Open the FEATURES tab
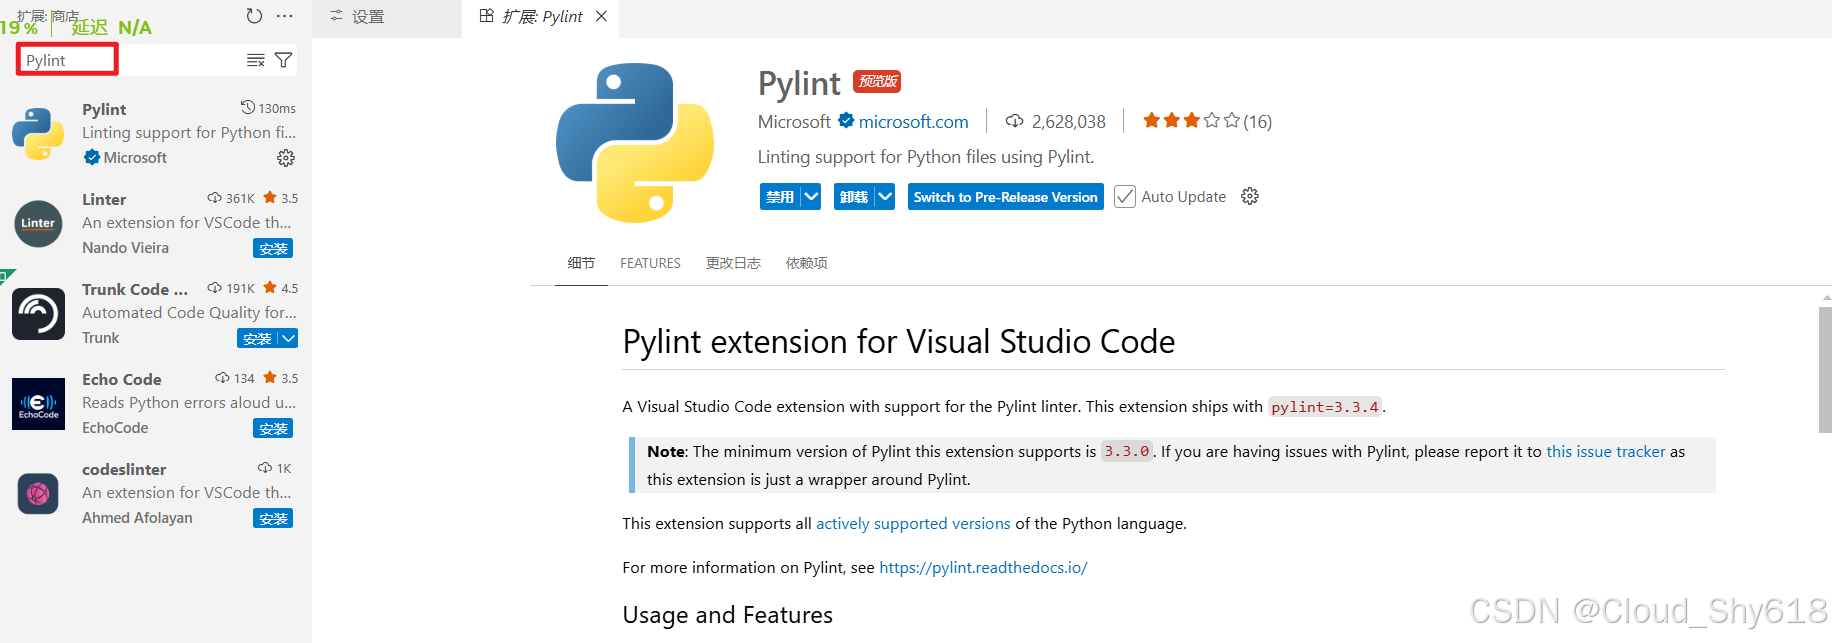 click(x=650, y=263)
